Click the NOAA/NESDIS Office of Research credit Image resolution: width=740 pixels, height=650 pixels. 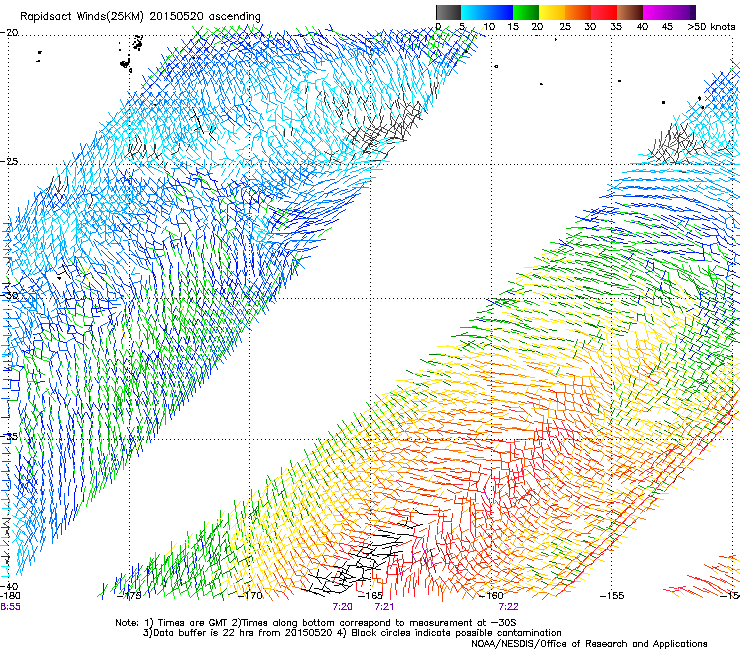tap(589, 644)
